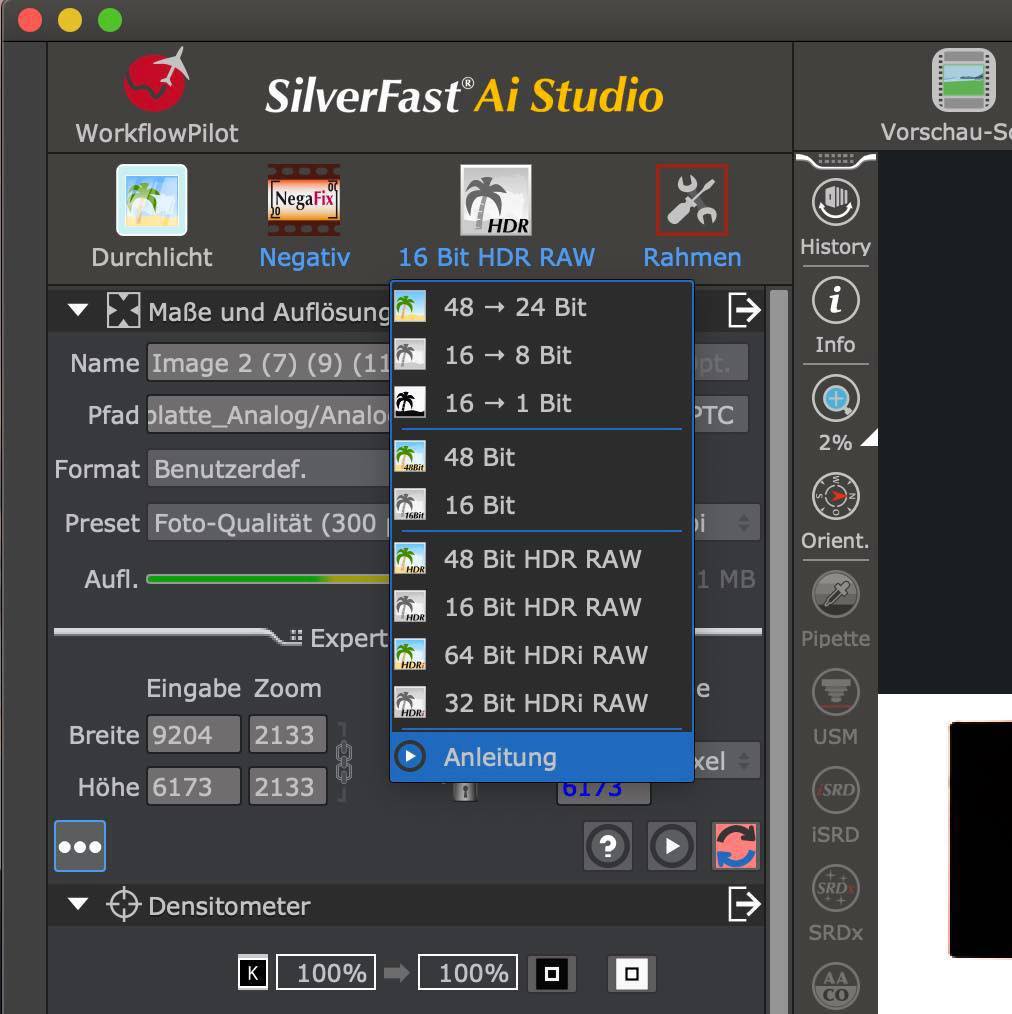Viewport: 1012px width, 1014px height.
Task: Open the Format Benutzerdef. dropdown
Action: (269, 469)
